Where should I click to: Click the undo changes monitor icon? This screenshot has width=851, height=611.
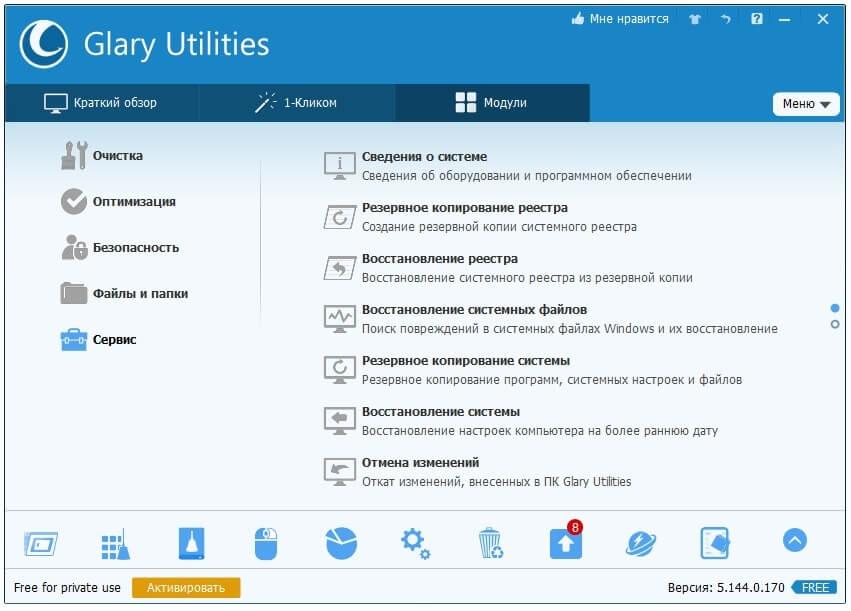tap(340, 472)
